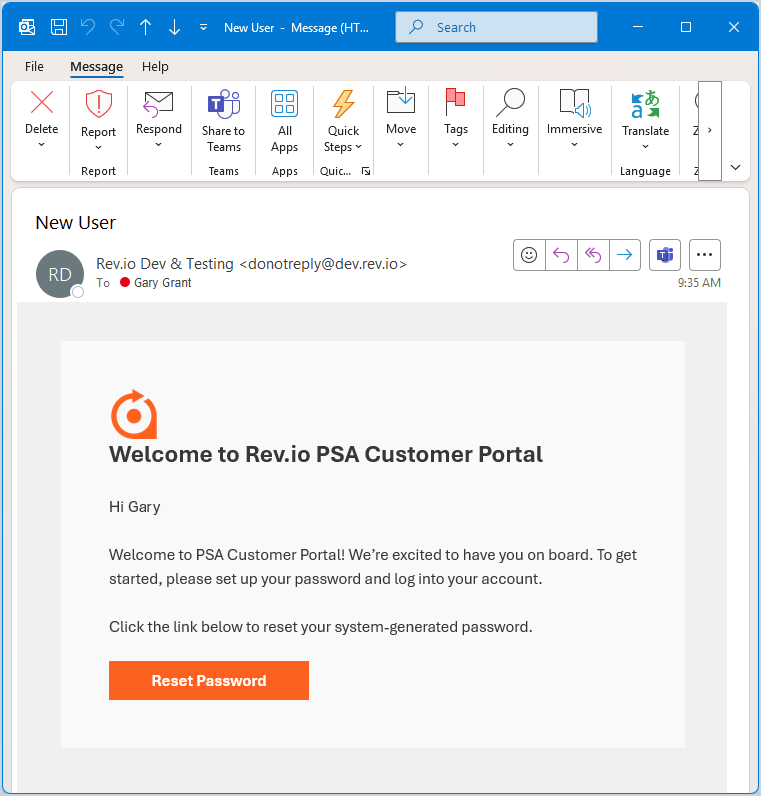The image size is (761, 796).
Task: Open Customize Quick Access Toolbar dropdown
Action: [x=204, y=27]
